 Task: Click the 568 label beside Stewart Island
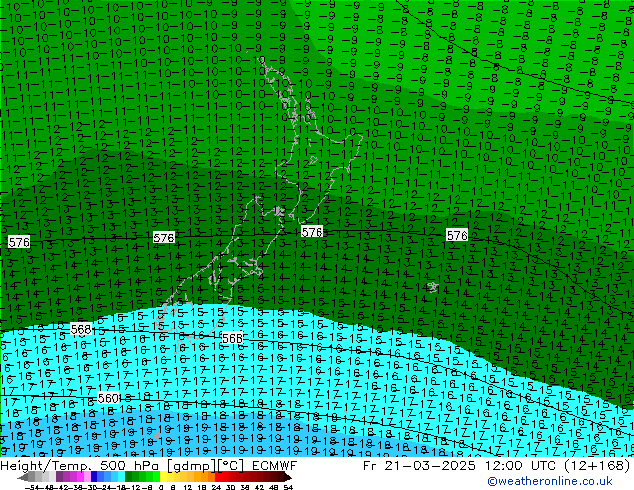pos(232,338)
